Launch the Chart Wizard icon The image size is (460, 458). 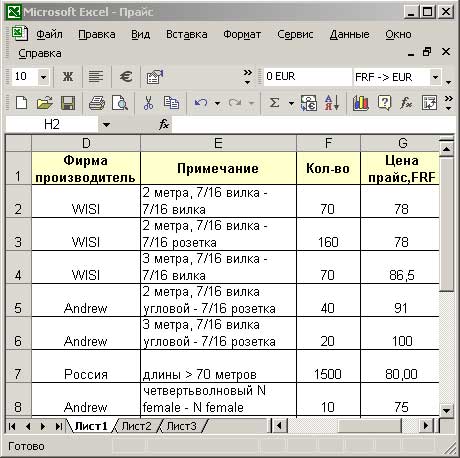[361, 103]
